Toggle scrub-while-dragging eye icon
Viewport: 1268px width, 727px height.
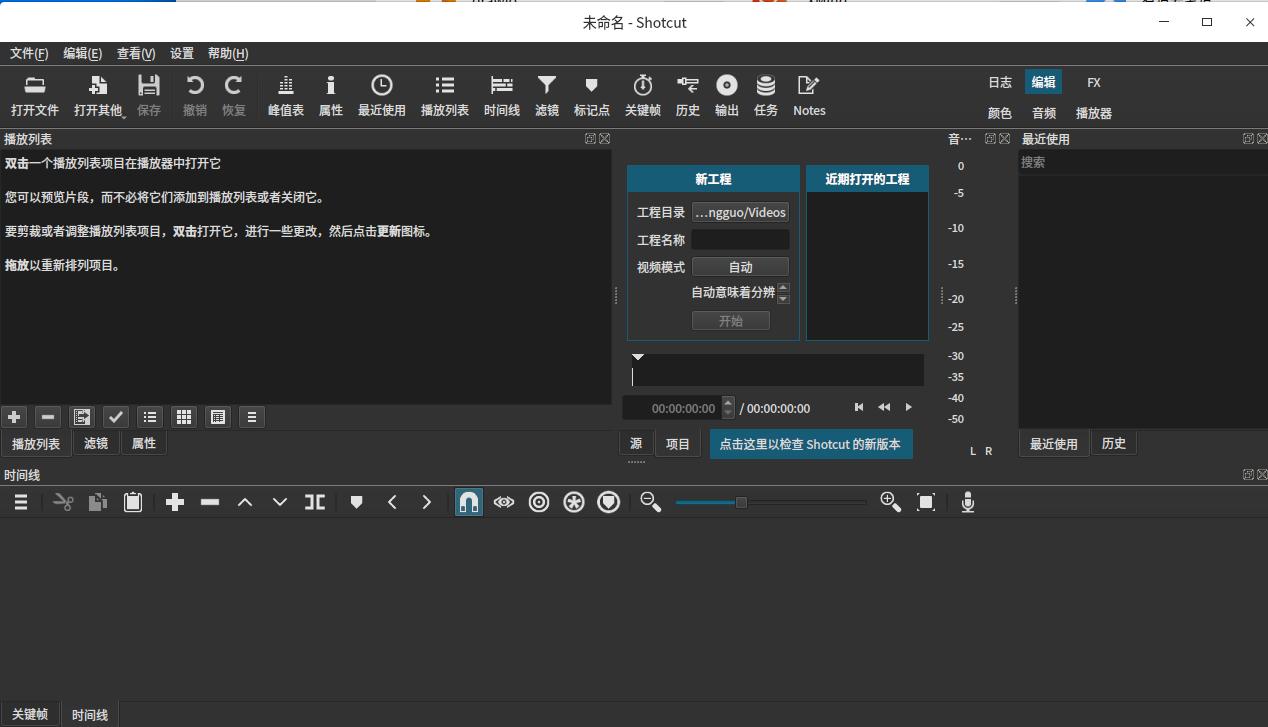(x=504, y=501)
